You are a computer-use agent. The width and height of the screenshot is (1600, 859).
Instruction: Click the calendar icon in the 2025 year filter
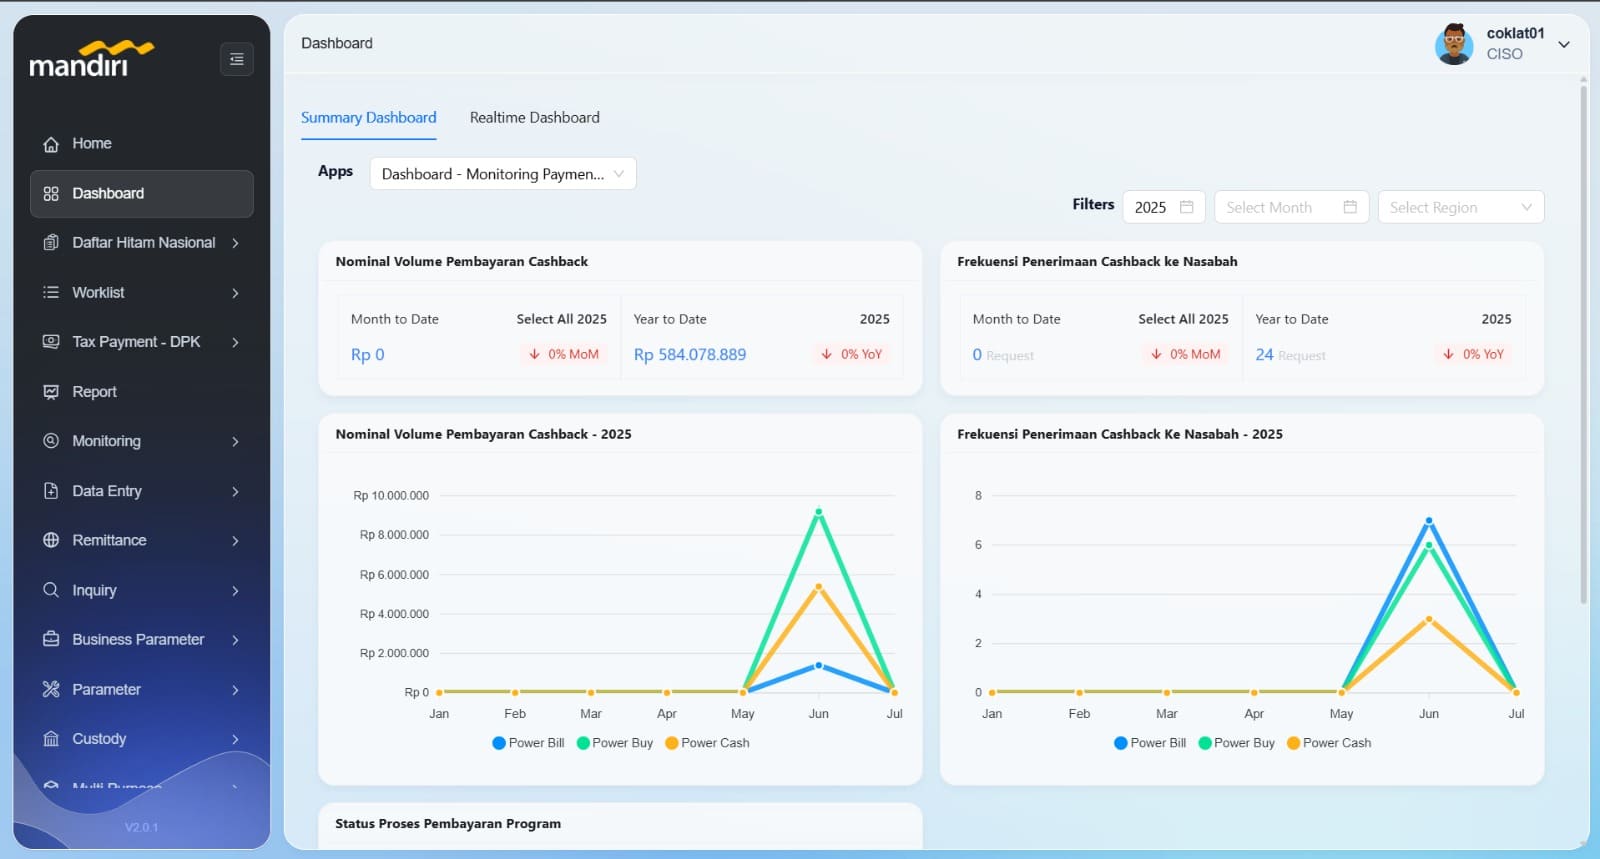point(1187,207)
